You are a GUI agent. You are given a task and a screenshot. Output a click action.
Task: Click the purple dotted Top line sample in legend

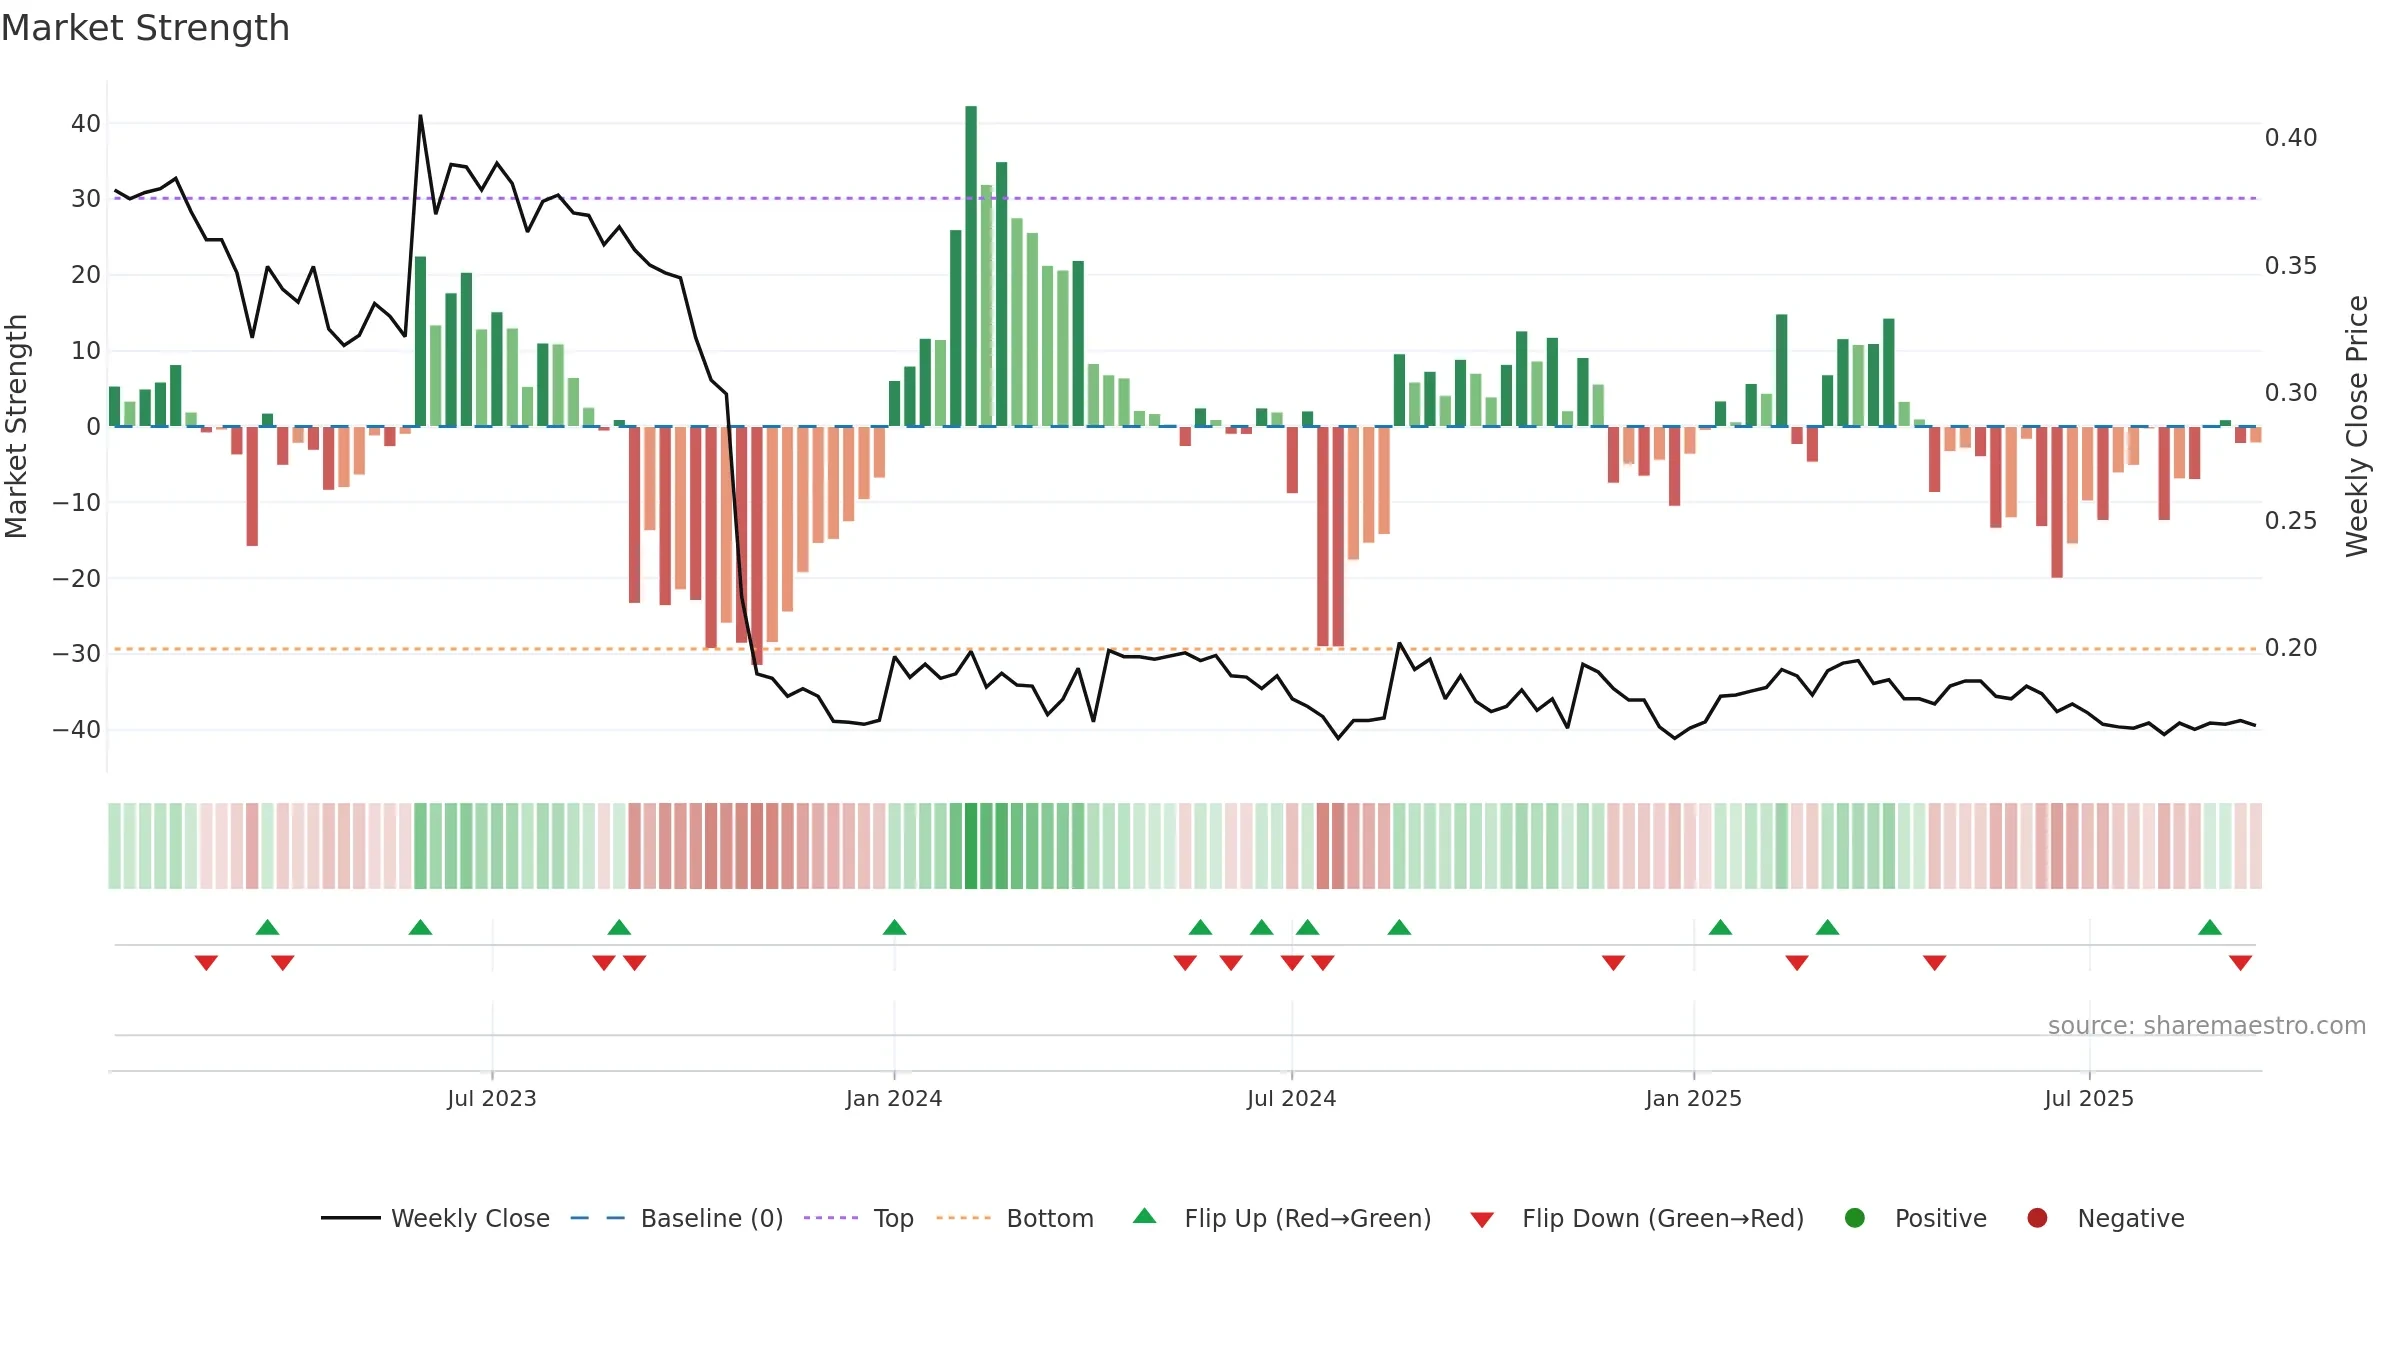pos(831,1218)
